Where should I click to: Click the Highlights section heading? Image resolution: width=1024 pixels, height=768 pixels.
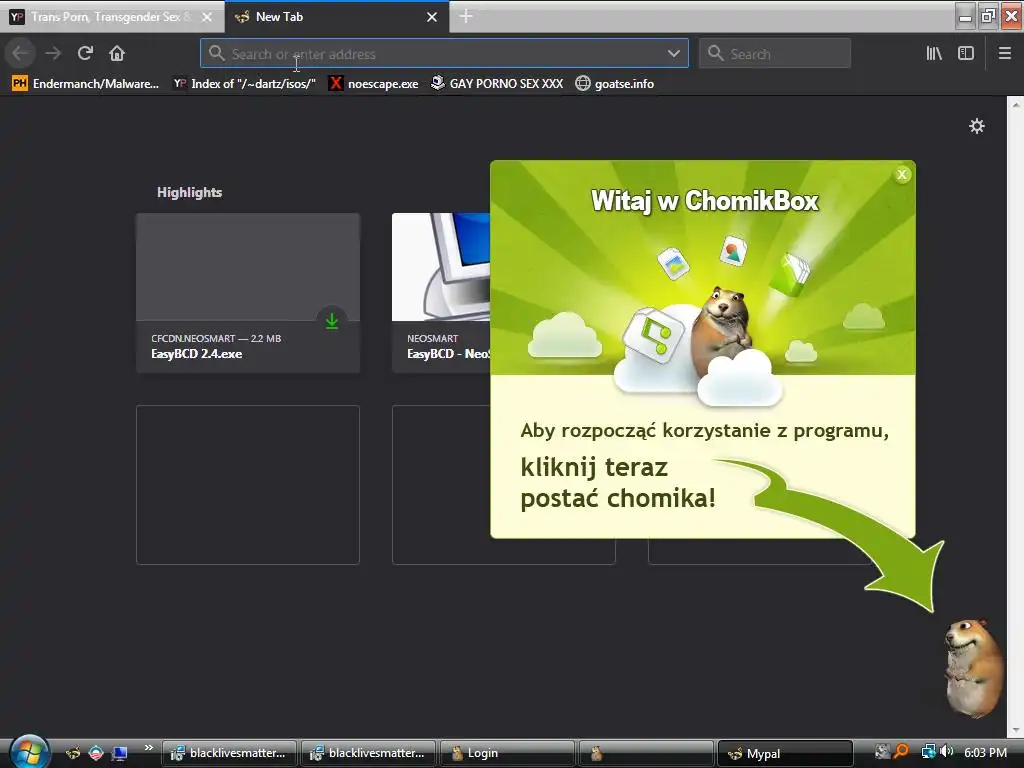coord(189,192)
